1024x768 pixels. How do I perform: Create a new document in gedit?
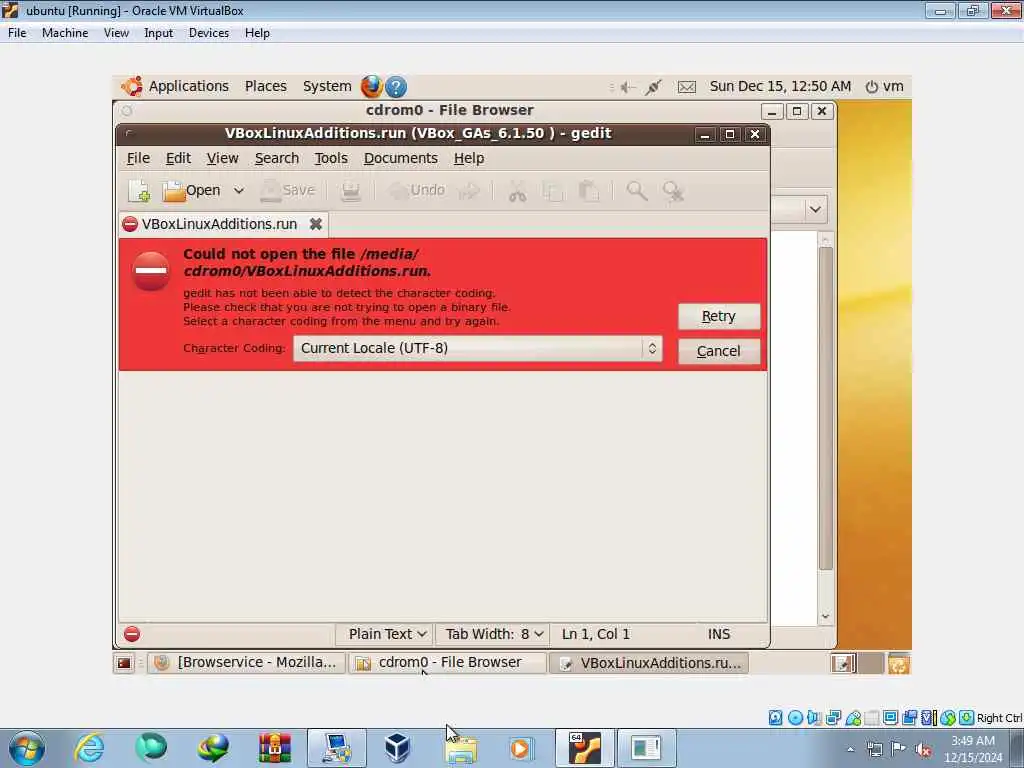pyautogui.click(x=138, y=191)
